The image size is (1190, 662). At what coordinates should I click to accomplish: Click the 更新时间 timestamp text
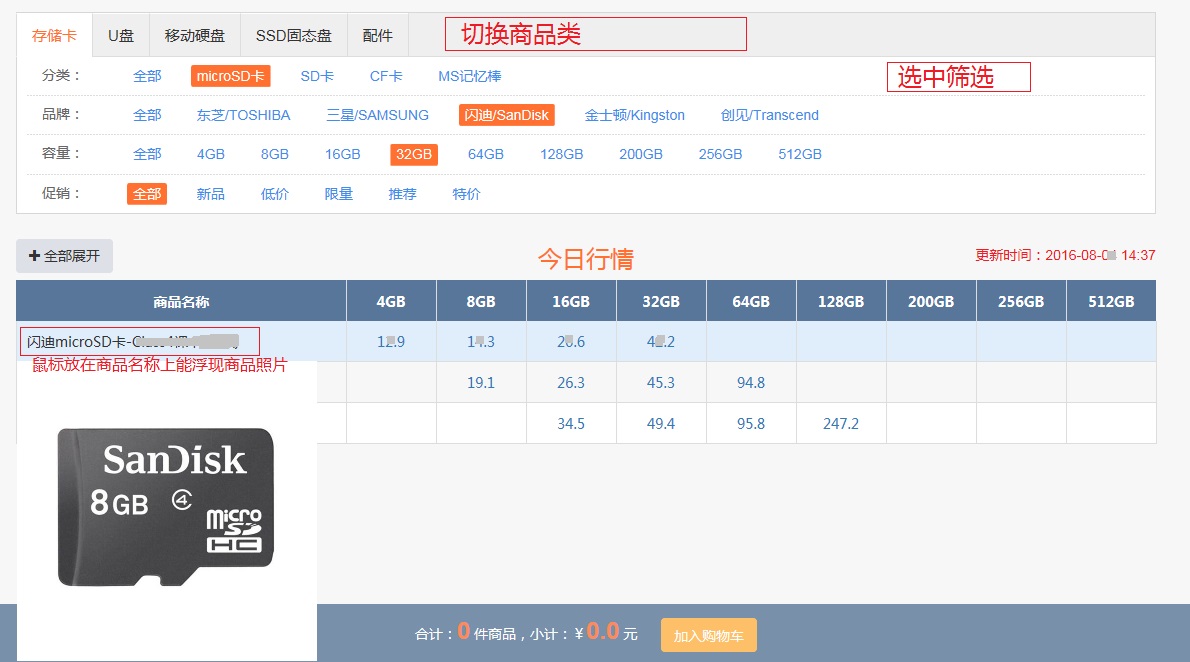[1066, 255]
